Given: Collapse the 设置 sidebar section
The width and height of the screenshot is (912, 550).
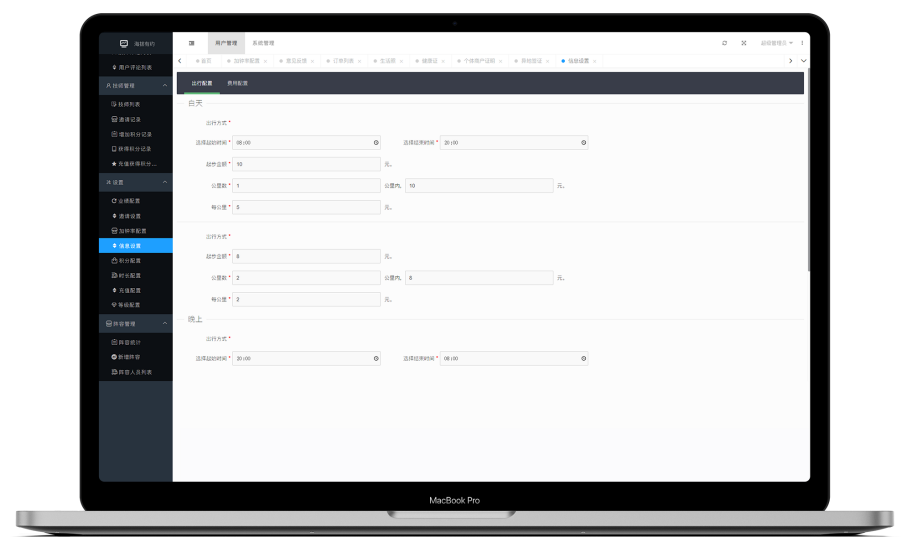Looking at the screenshot, I should [x=165, y=183].
